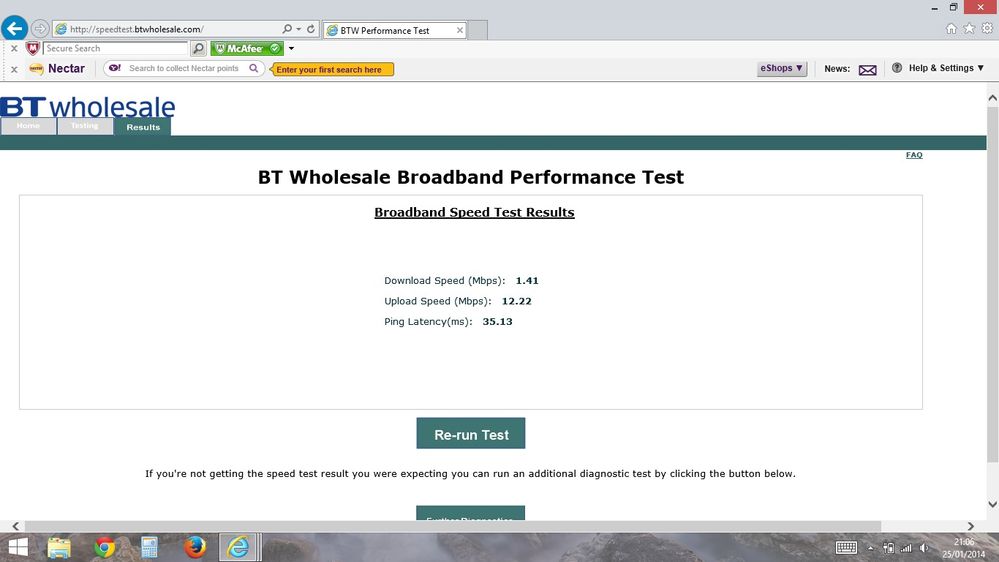Open the eShops dropdown
Screen dimensions: 999x562
pyautogui.click(x=782, y=68)
